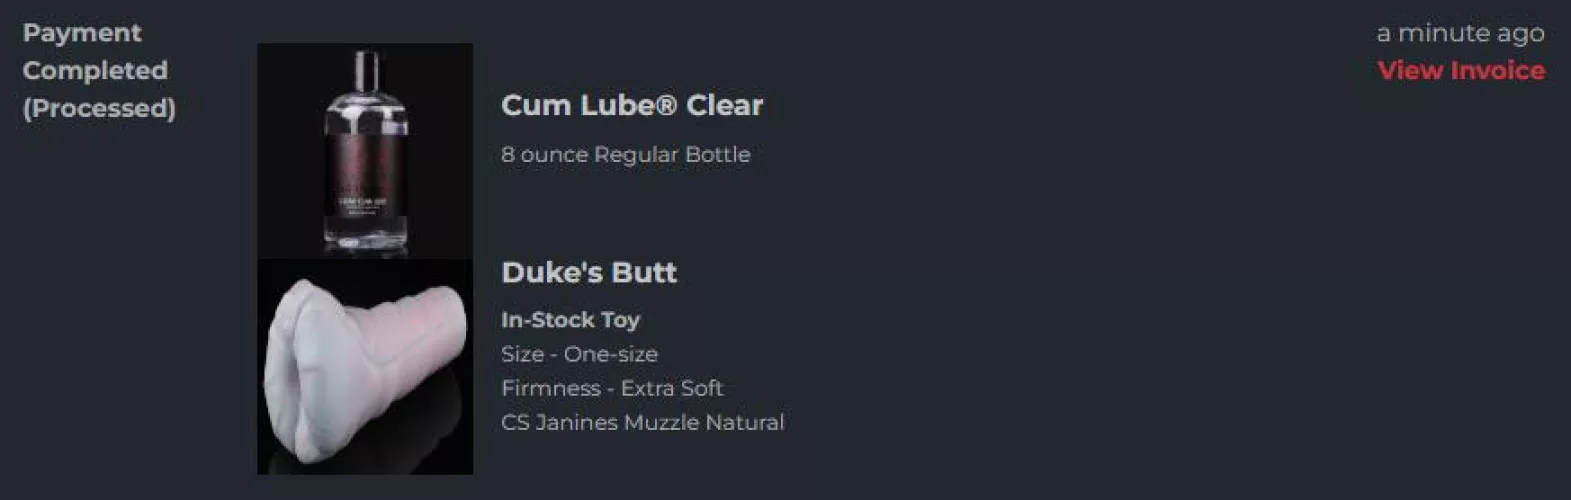The image size is (1571, 500).
Task: Select the 'Size - One-size' detail line
Action: (x=579, y=354)
